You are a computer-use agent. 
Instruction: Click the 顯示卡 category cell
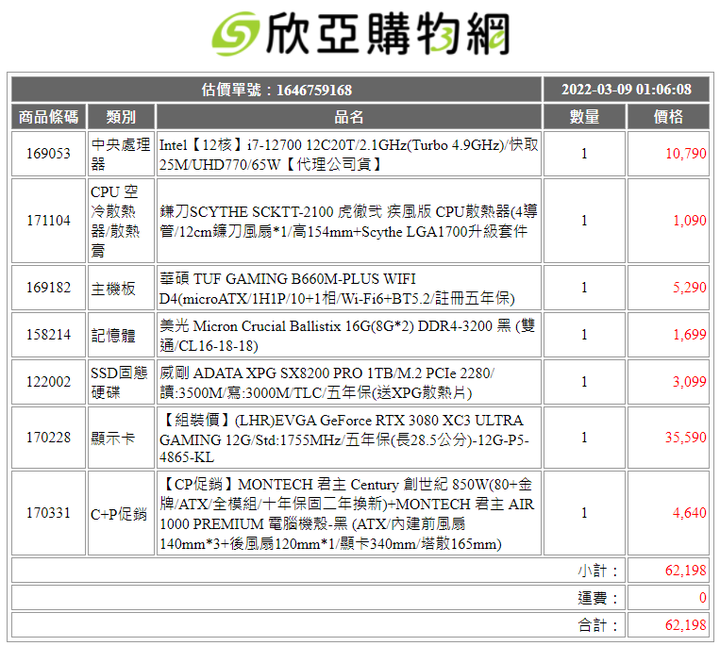(121, 438)
